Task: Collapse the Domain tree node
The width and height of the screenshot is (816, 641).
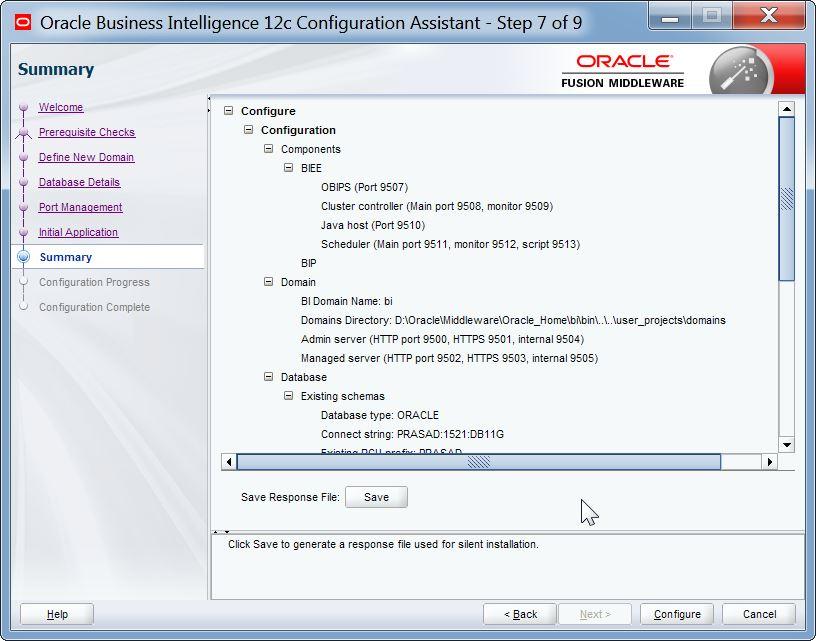Action: 269,281
